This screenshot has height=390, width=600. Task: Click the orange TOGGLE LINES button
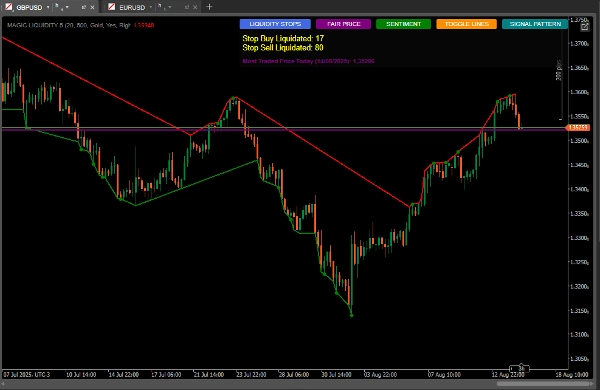tap(466, 24)
